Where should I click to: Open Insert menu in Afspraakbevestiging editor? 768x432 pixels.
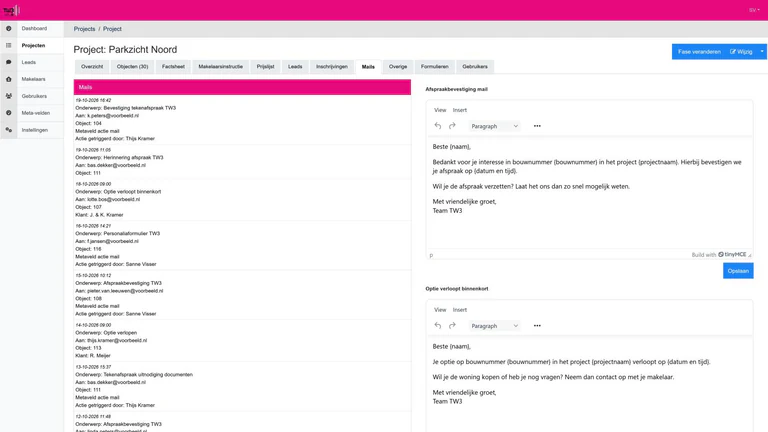click(x=459, y=110)
